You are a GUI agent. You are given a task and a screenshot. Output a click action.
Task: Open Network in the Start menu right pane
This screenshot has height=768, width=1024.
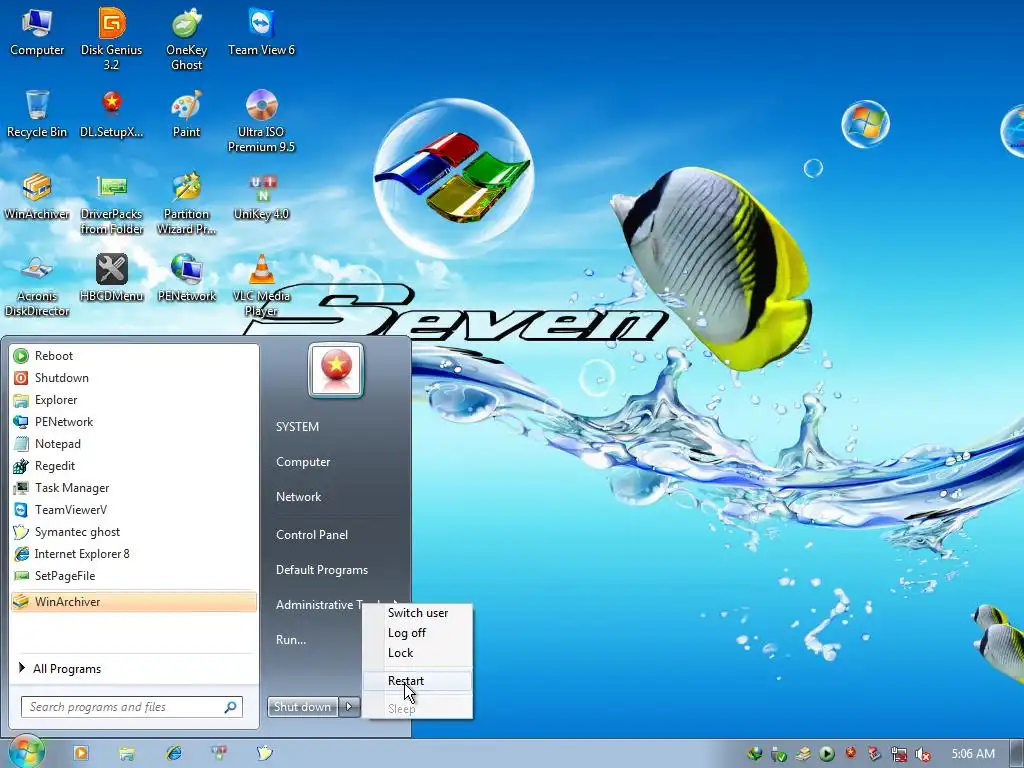coord(298,497)
